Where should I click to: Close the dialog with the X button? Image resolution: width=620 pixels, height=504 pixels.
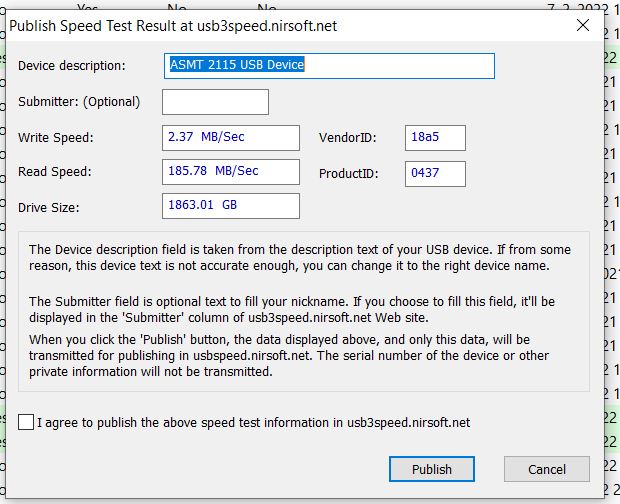click(x=582, y=26)
